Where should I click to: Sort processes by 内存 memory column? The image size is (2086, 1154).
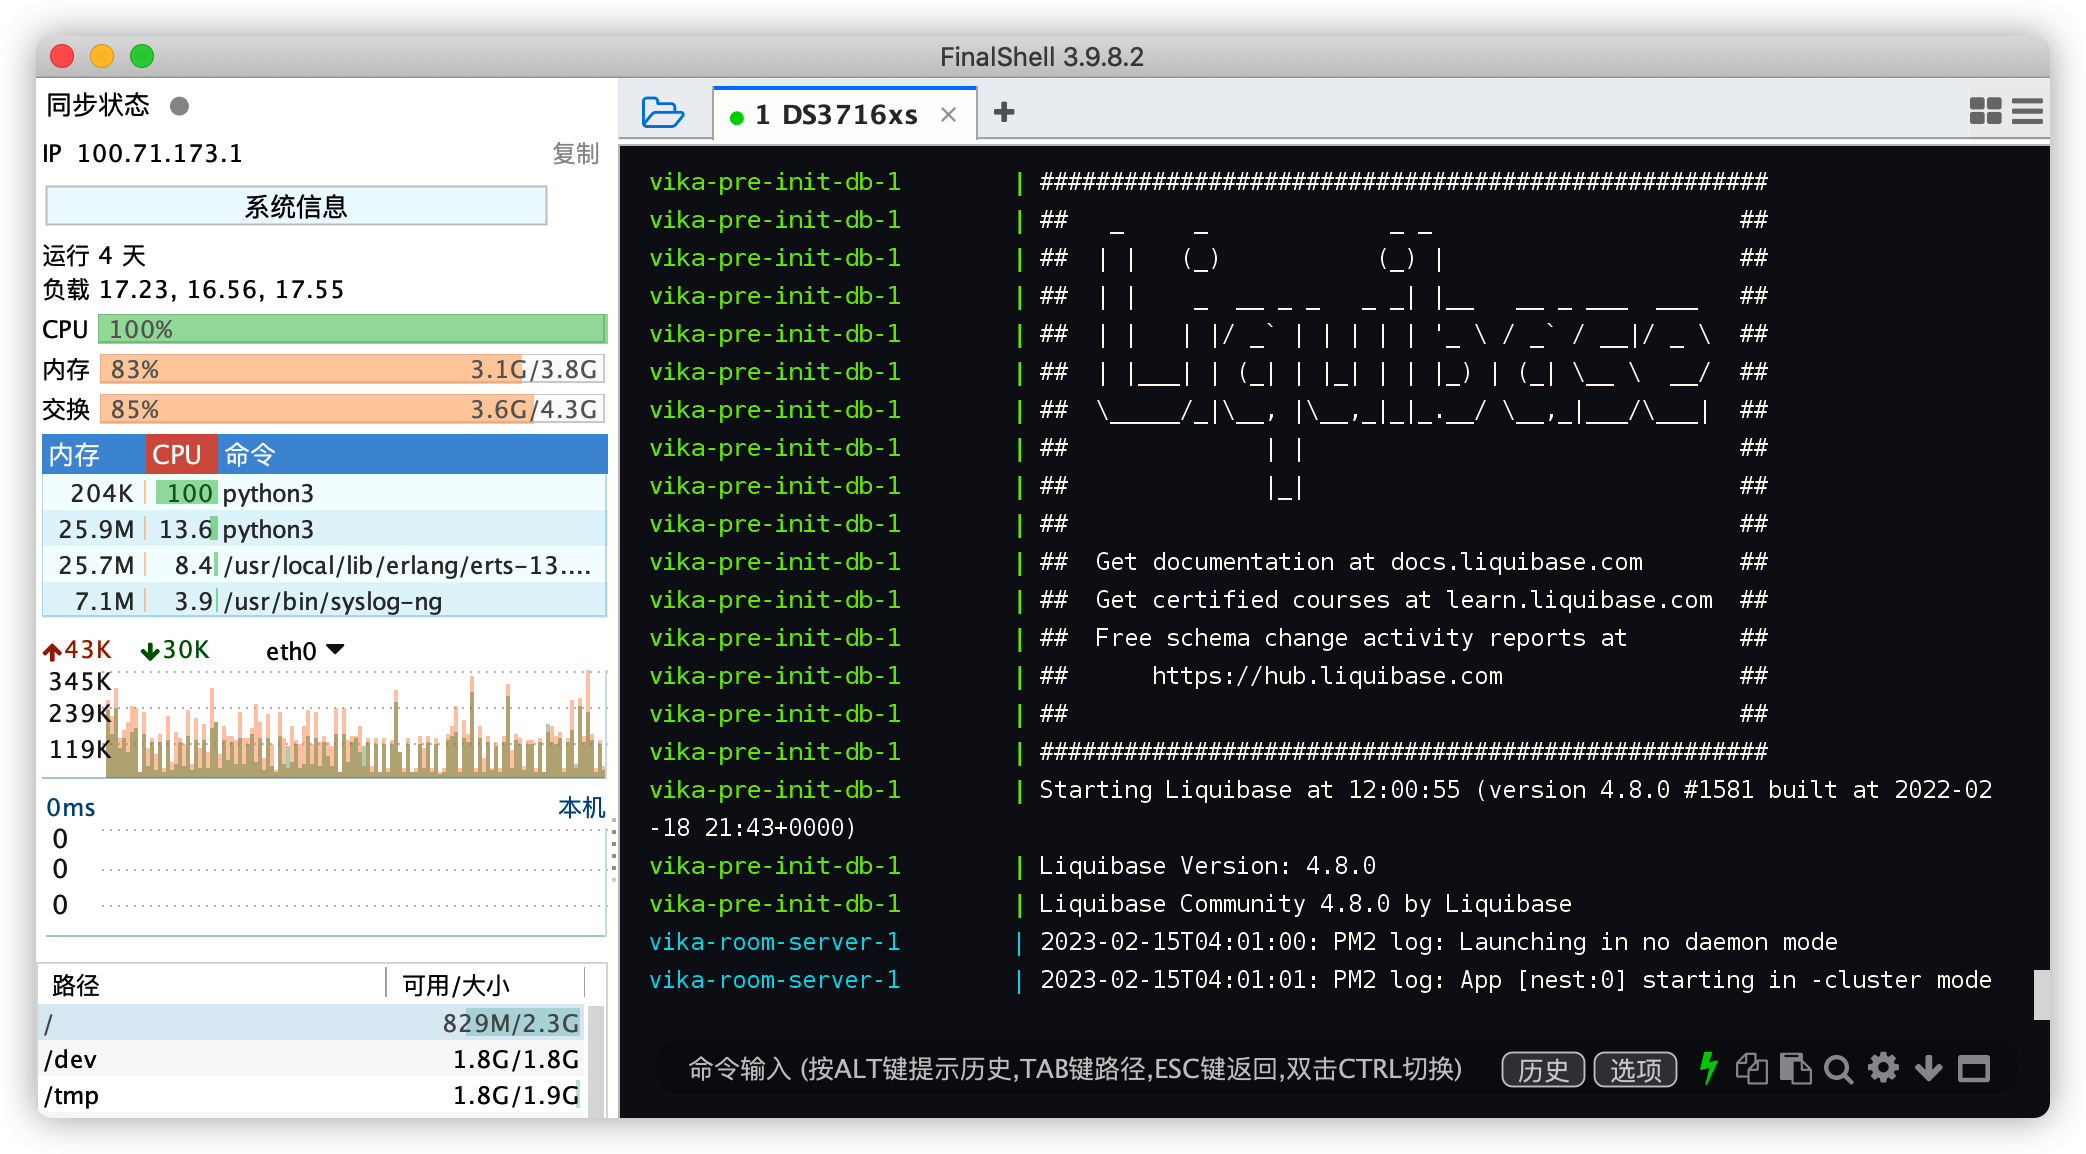click(76, 454)
